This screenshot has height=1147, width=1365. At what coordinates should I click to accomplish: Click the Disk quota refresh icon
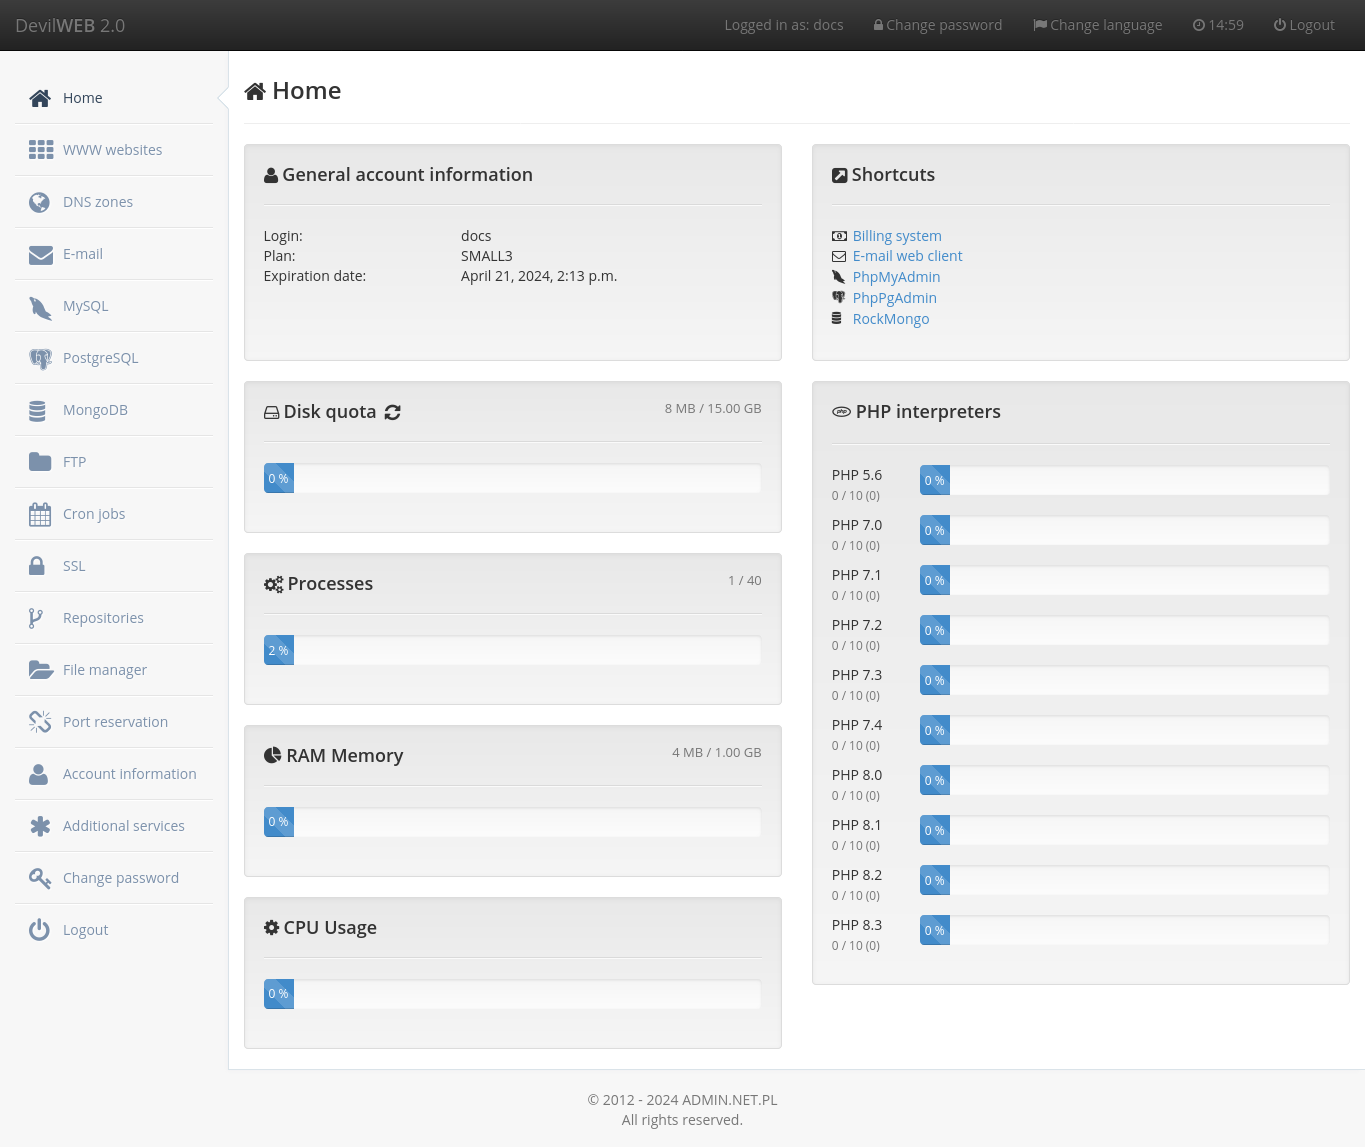click(393, 412)
